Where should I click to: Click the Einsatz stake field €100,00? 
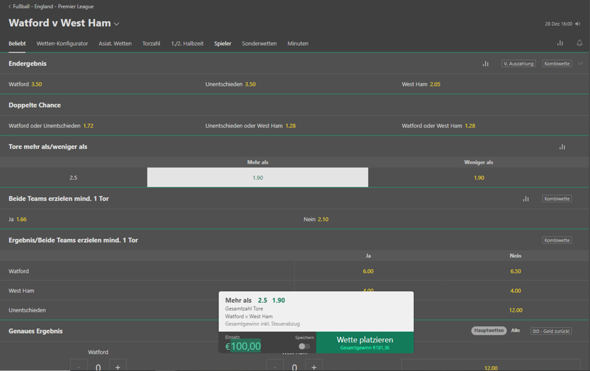tap(243, 346)
